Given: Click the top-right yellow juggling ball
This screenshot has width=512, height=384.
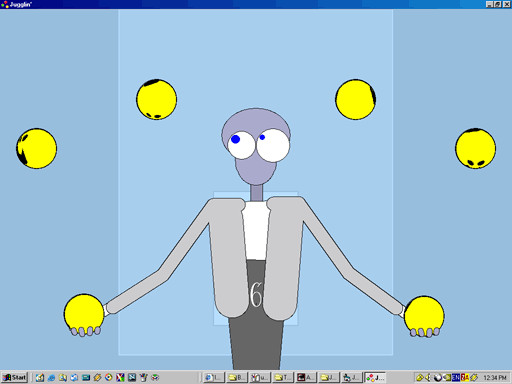Looking at the screenshot, I should tap(356, 99).
